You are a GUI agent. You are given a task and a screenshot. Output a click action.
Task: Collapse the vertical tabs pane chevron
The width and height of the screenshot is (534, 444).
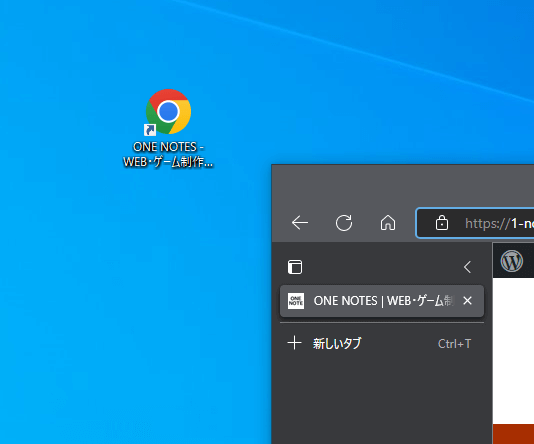click(468, 267)
